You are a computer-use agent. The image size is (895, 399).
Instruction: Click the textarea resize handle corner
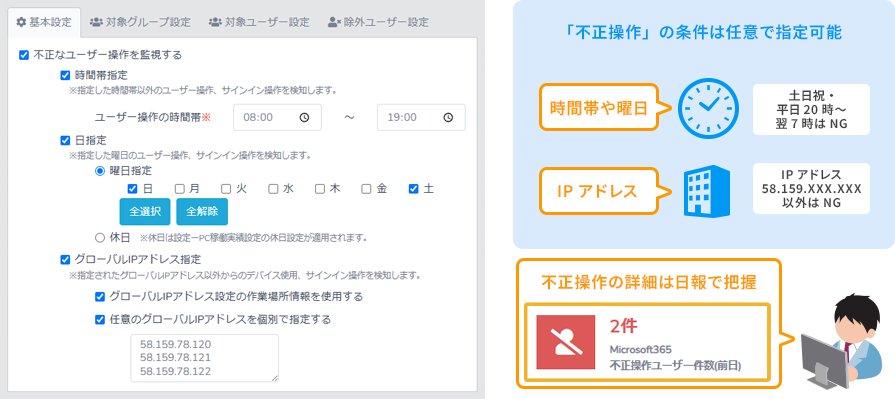click(x=275, y=377)
